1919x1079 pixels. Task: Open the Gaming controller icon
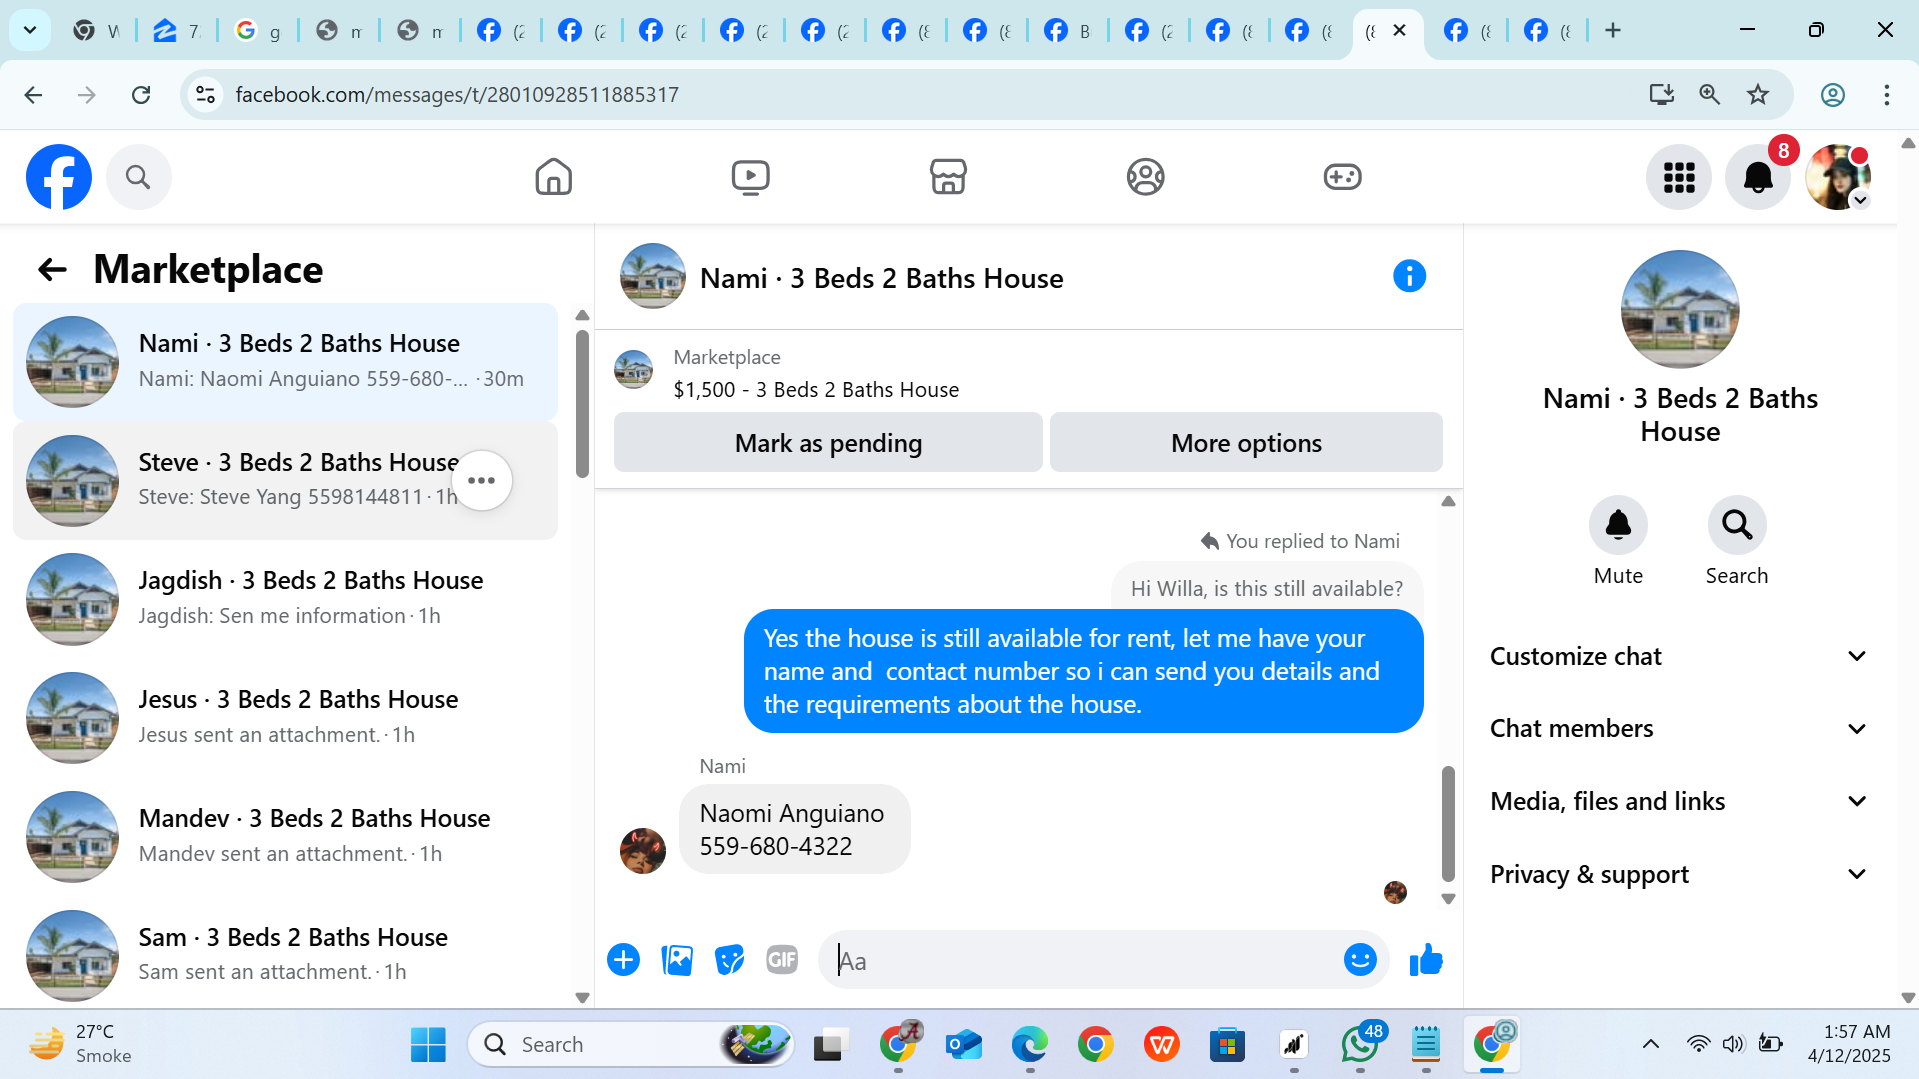point(1342,177)
